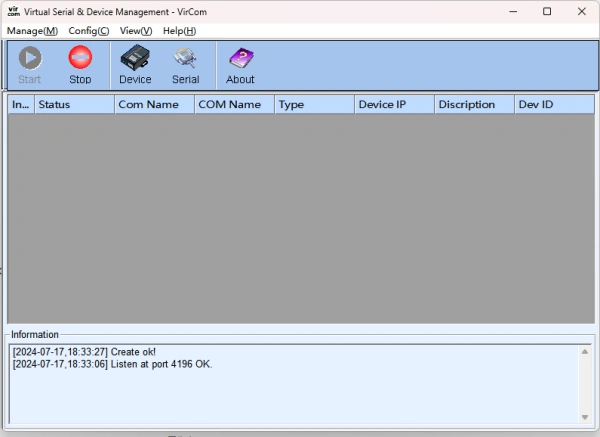This screenshot has width=600, height=437.
Task: Sort by the Status column header
Action: click(75, 104)
